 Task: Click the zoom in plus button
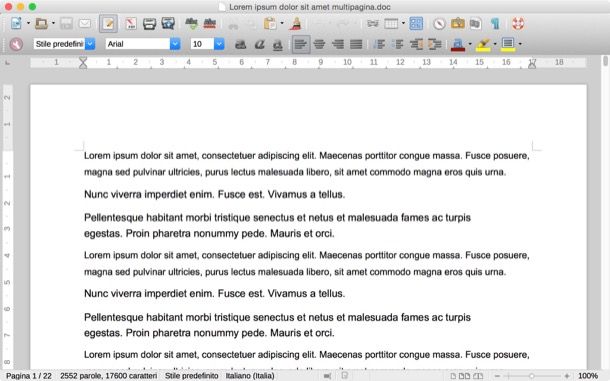[567, 376]
